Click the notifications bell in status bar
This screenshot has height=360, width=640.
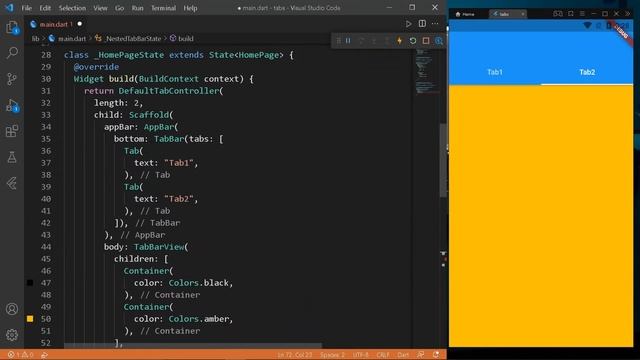[x=436, y=355]
